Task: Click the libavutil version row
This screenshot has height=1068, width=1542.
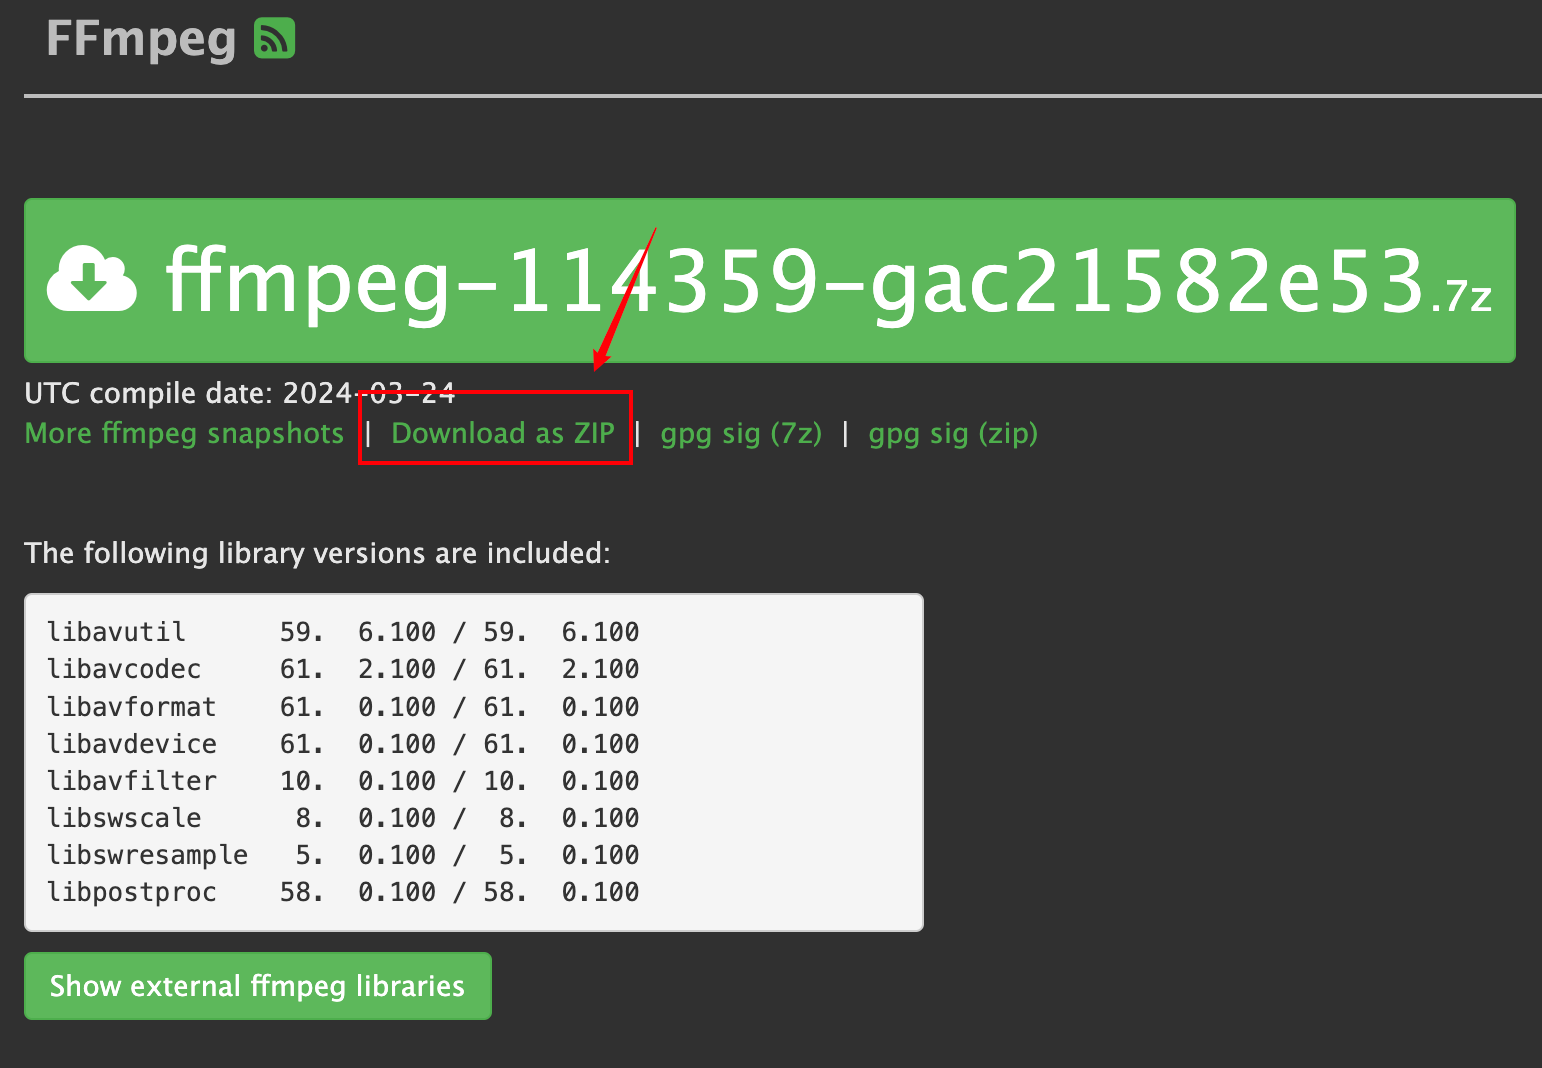Action: [343, 632]
